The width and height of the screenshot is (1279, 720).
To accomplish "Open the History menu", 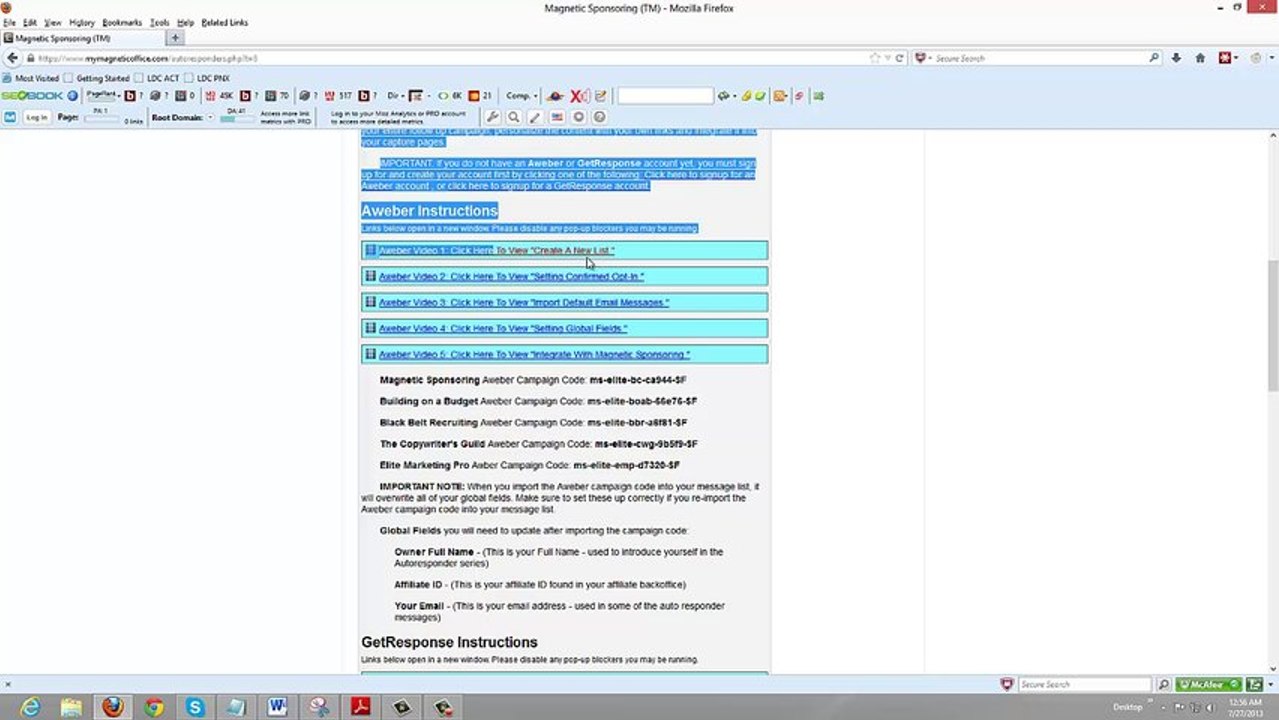I will pyautogui.click(x=82, y=22).
